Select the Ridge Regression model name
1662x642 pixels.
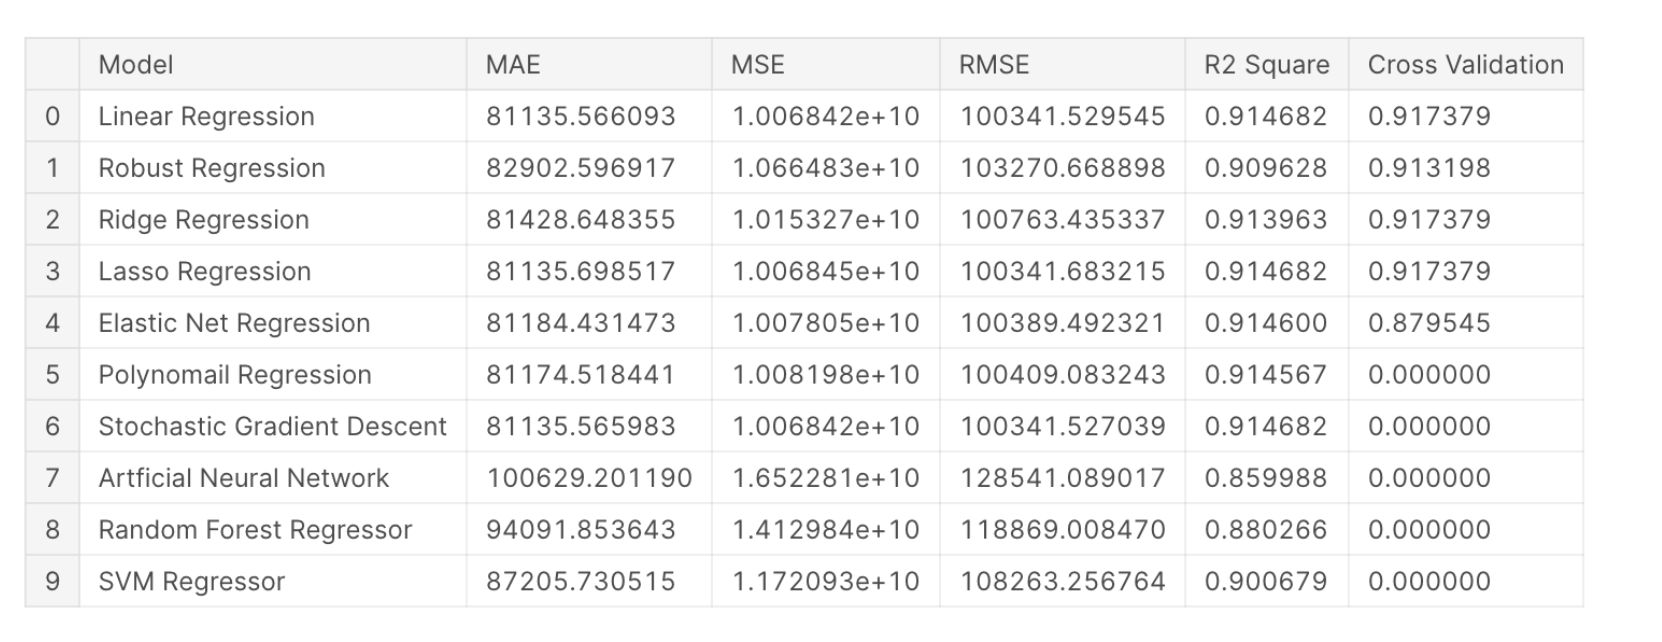204,220
